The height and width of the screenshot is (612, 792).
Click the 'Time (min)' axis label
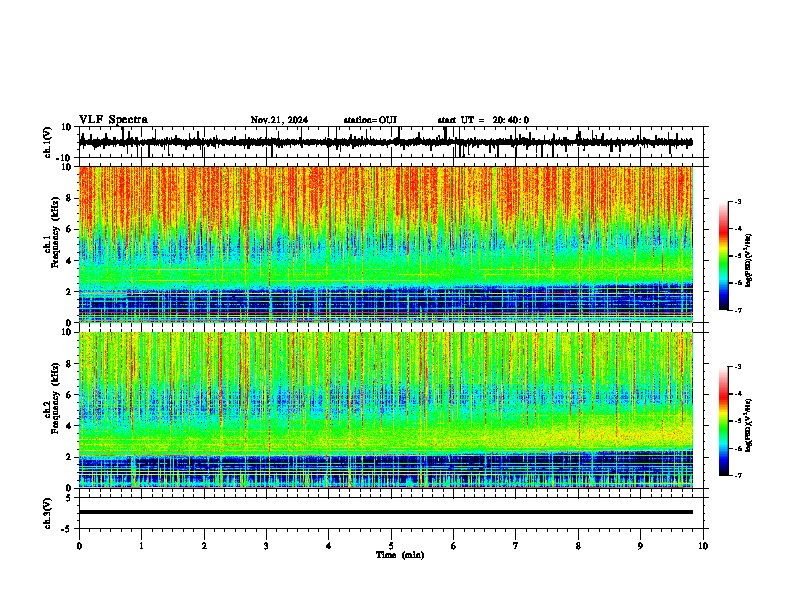(400, 555)
